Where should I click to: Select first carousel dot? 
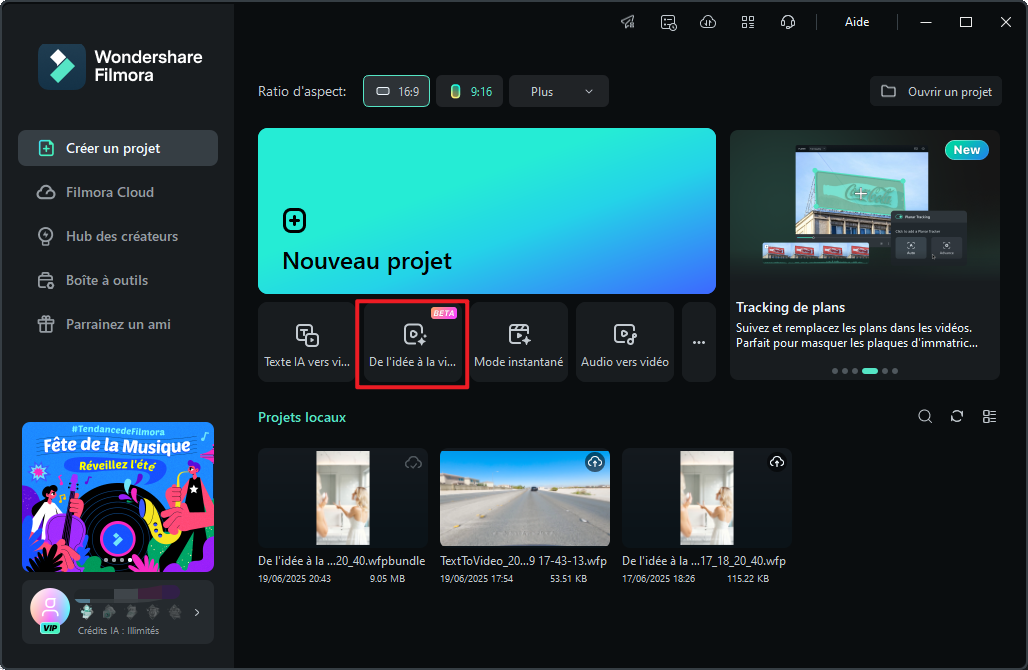835,371
